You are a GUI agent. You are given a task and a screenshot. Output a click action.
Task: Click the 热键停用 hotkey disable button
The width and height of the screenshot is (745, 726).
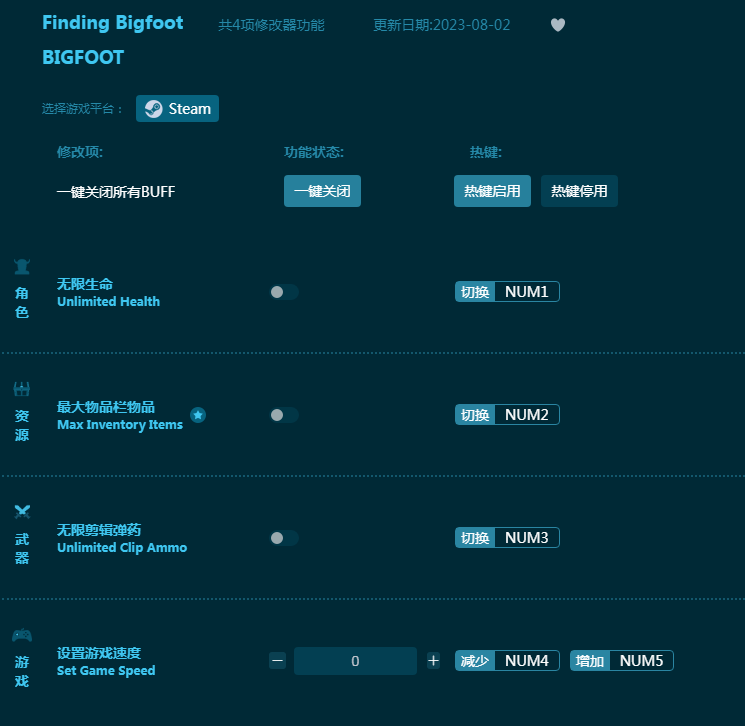[x=579, y=191]
